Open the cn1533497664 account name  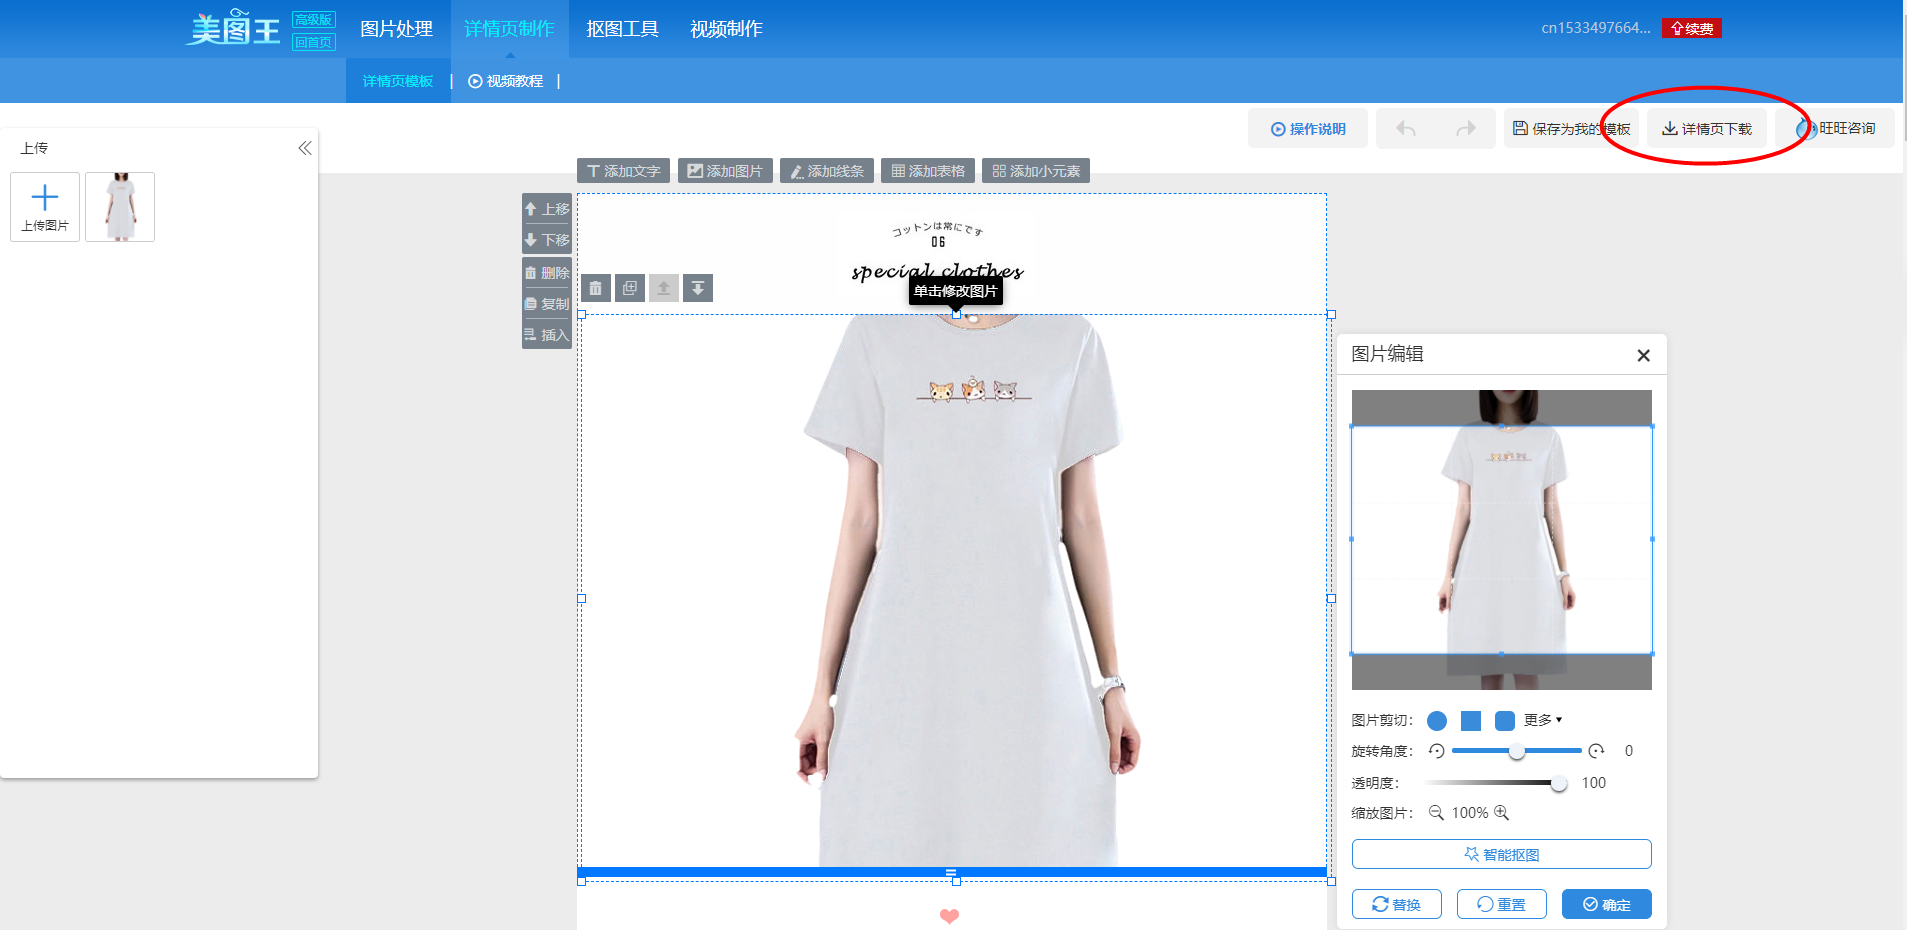click(1595, 28)
